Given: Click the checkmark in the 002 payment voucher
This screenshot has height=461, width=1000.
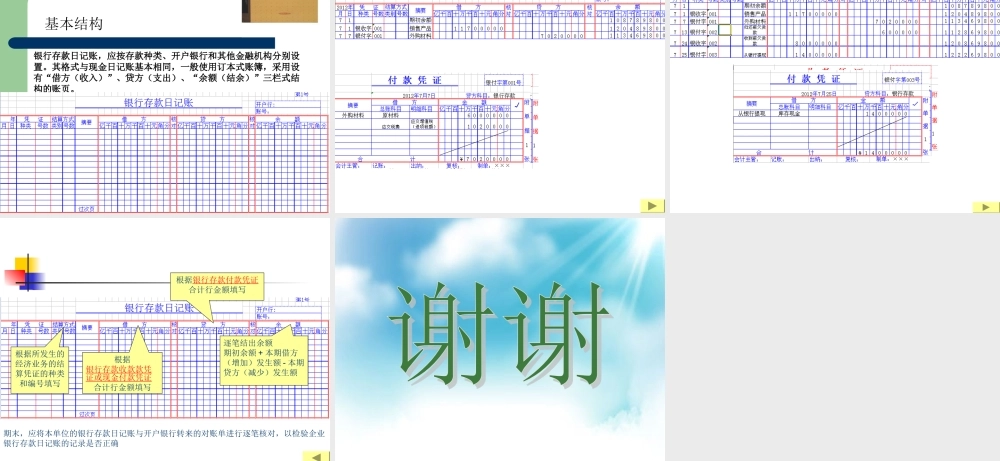Looking at the screenshot, I should coord(916,103).
